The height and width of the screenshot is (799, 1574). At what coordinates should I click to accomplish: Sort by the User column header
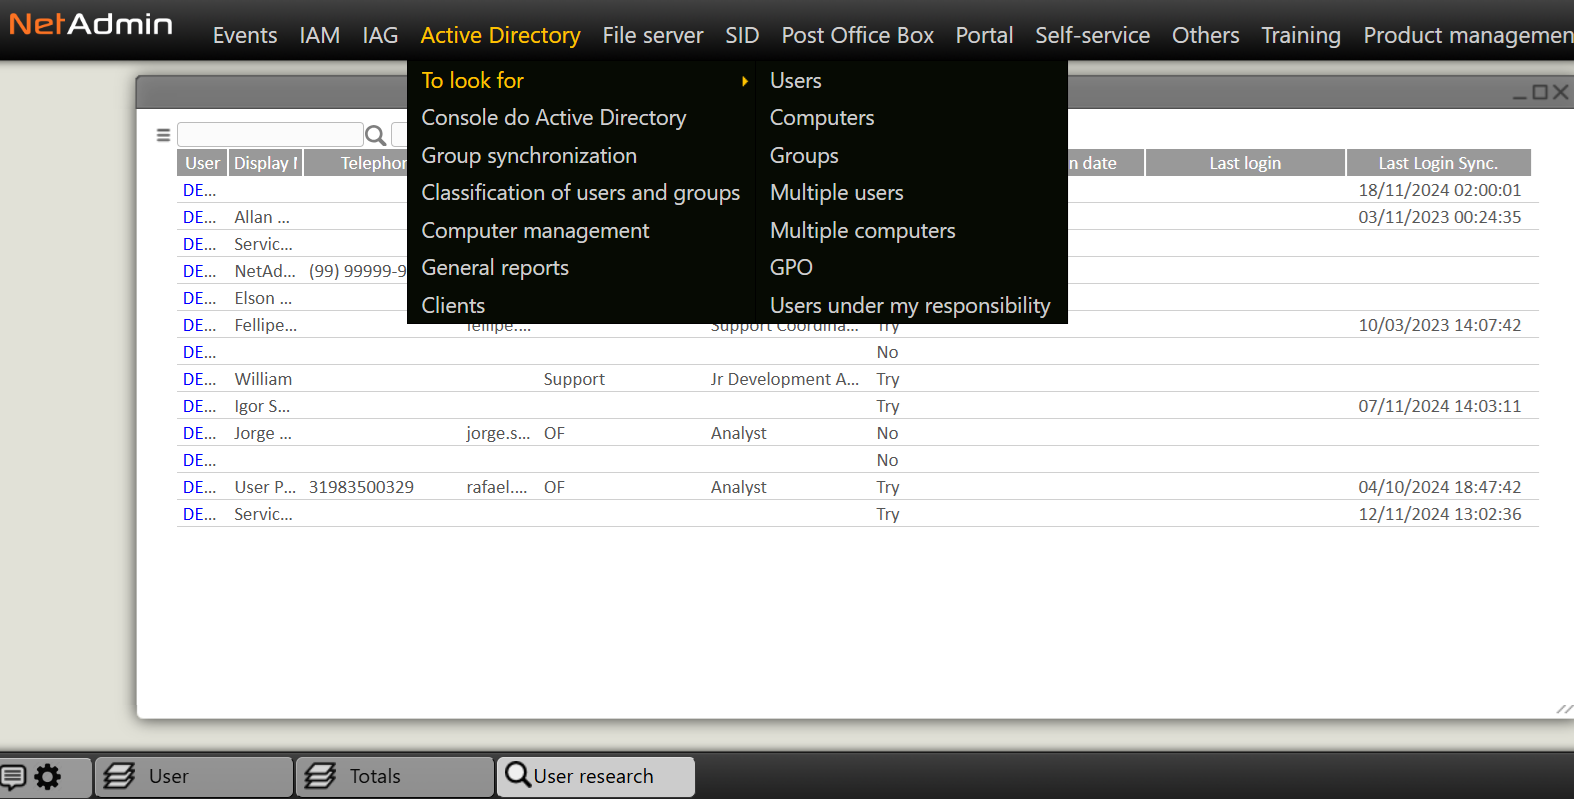202,163
